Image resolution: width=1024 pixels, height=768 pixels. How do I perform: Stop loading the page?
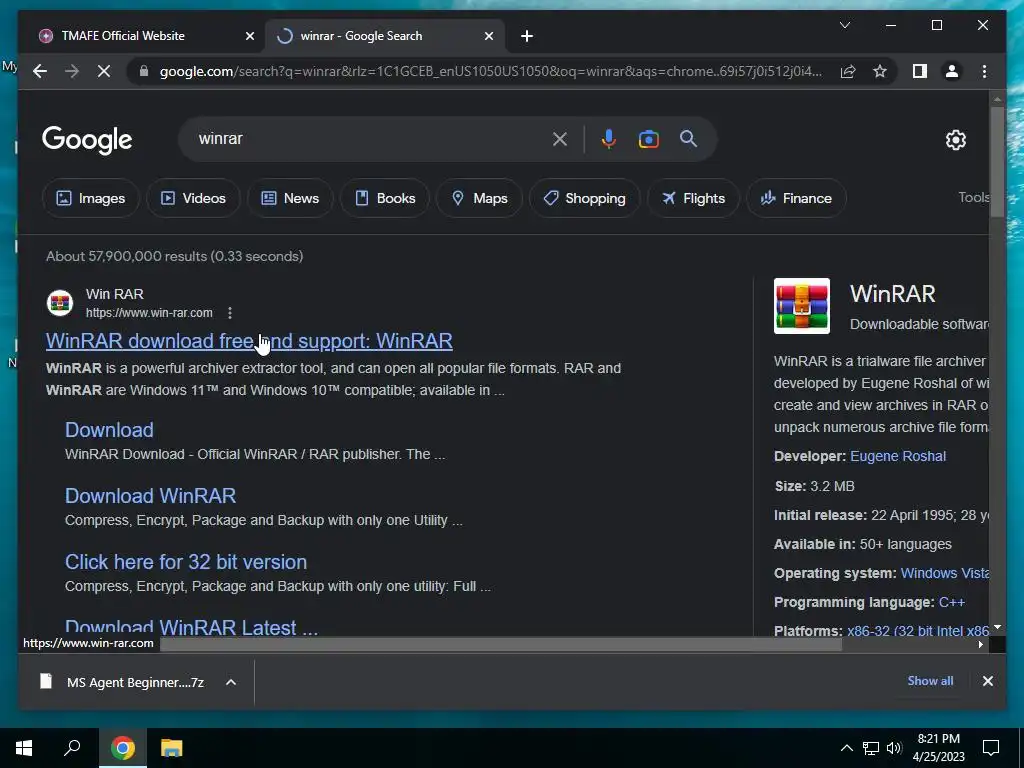(104, 71)
